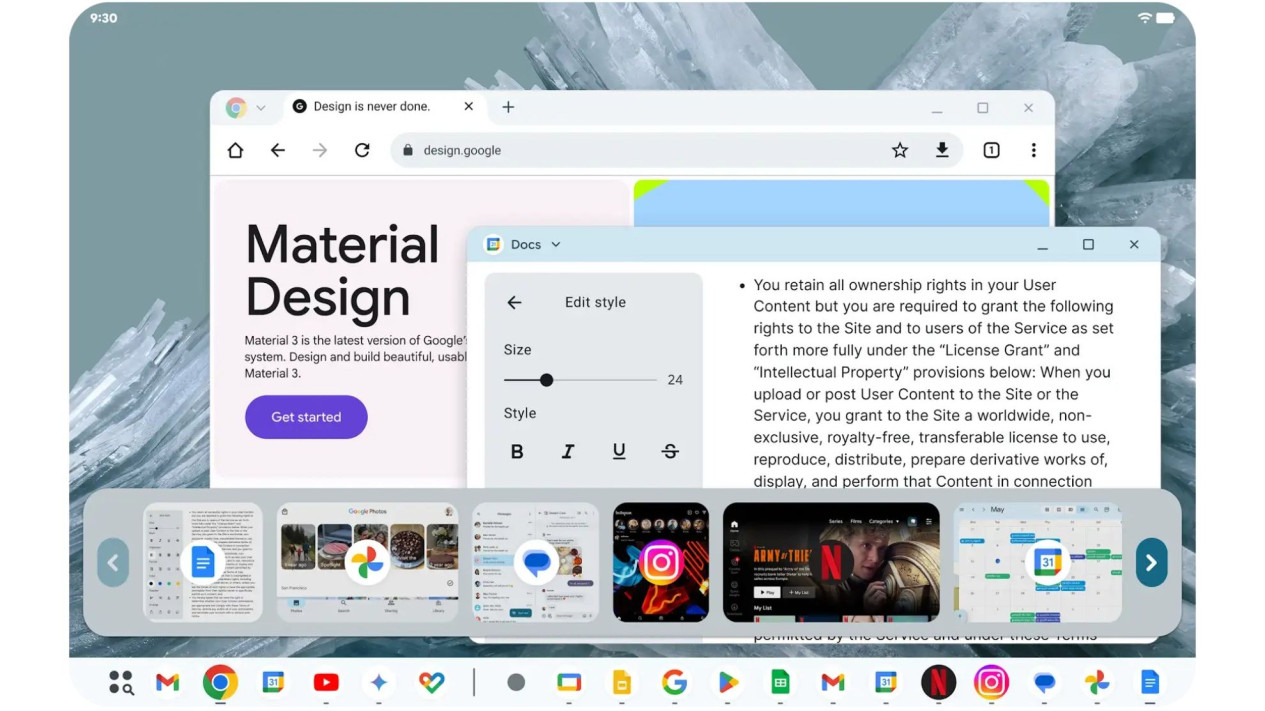
Task: Switch to the Netflix recent app thumbnail
Action: [831, 562]
